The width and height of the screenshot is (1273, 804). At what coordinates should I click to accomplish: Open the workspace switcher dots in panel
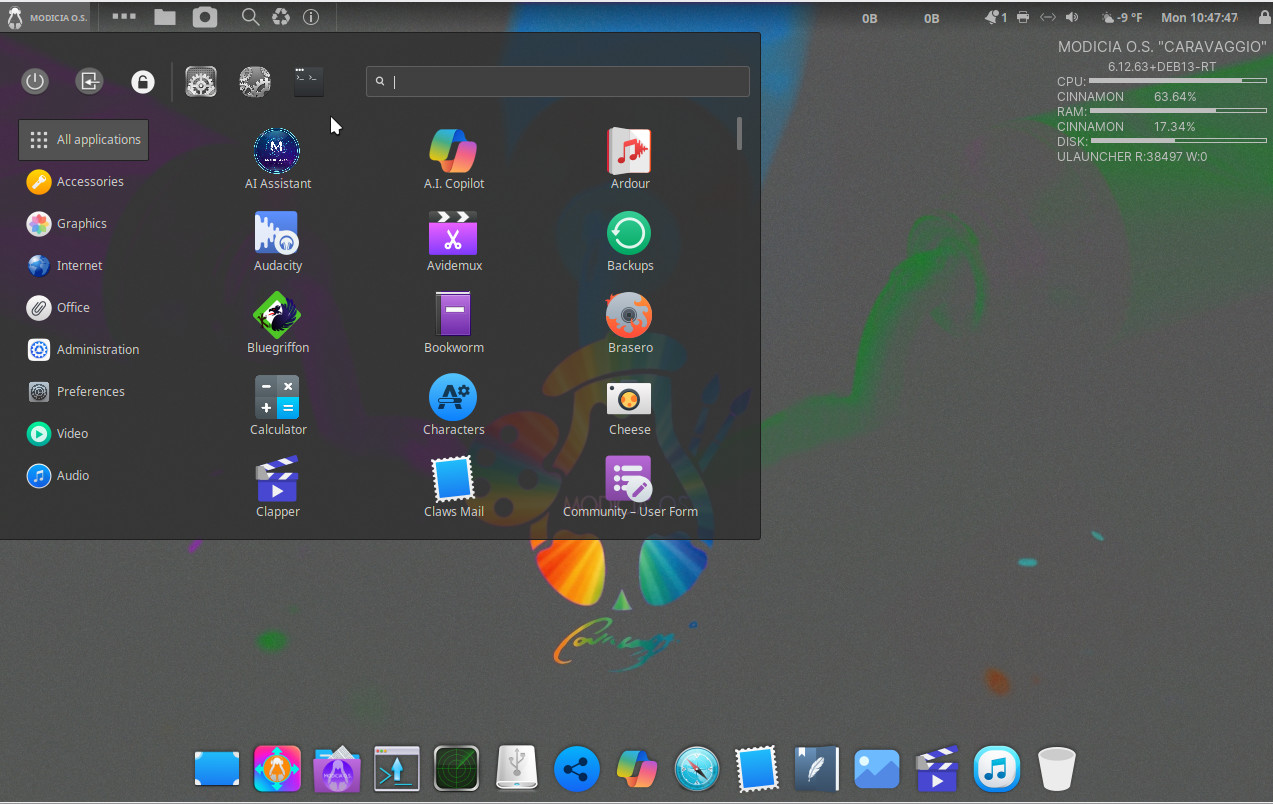tap(124, 17)
